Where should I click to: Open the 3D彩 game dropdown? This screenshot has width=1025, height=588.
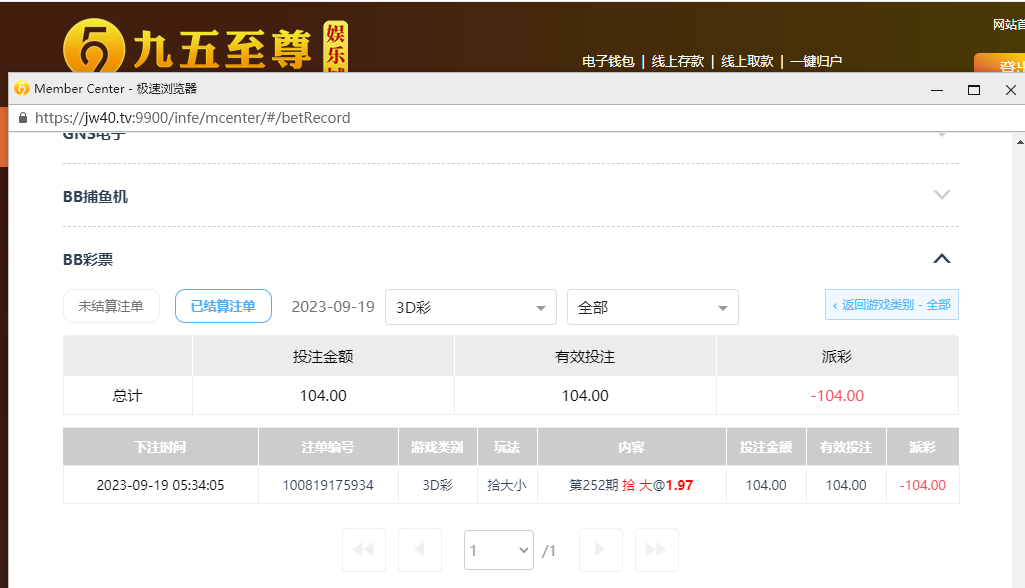tap(471, 307)
